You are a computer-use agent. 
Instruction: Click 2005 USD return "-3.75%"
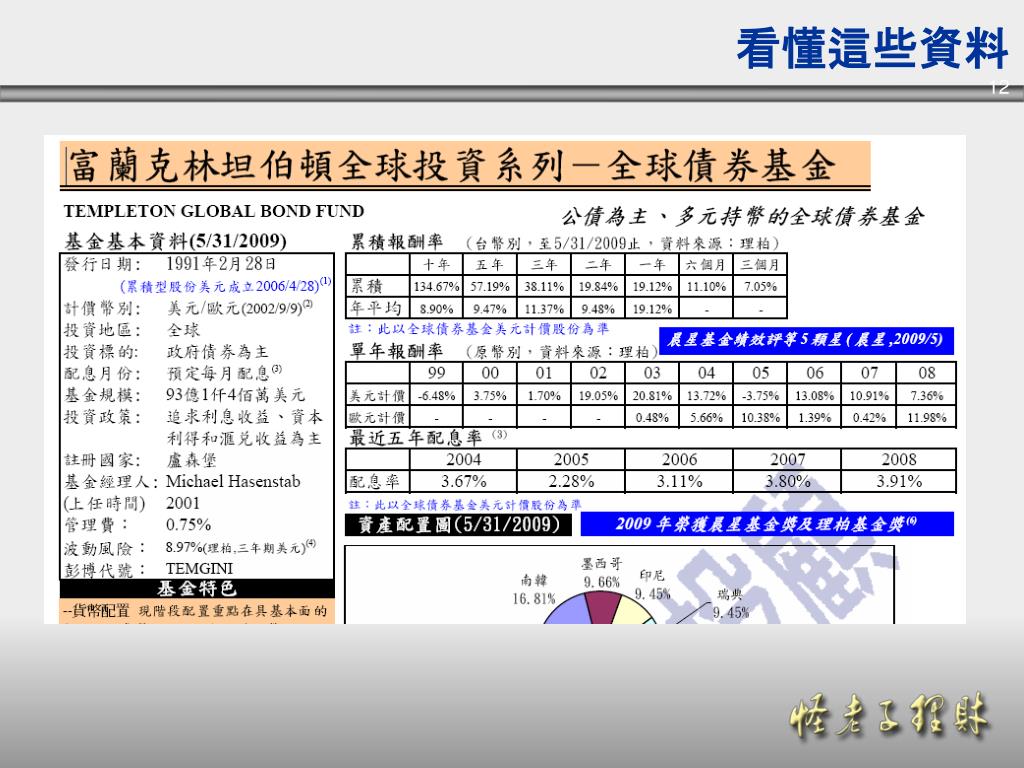click(760, 396)
